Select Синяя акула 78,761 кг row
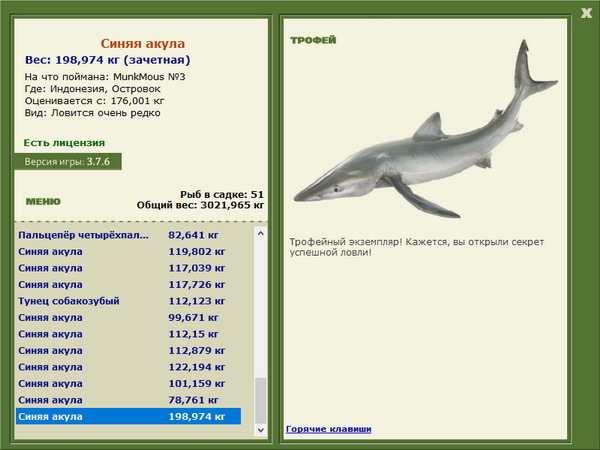 [x=129, y=399]
